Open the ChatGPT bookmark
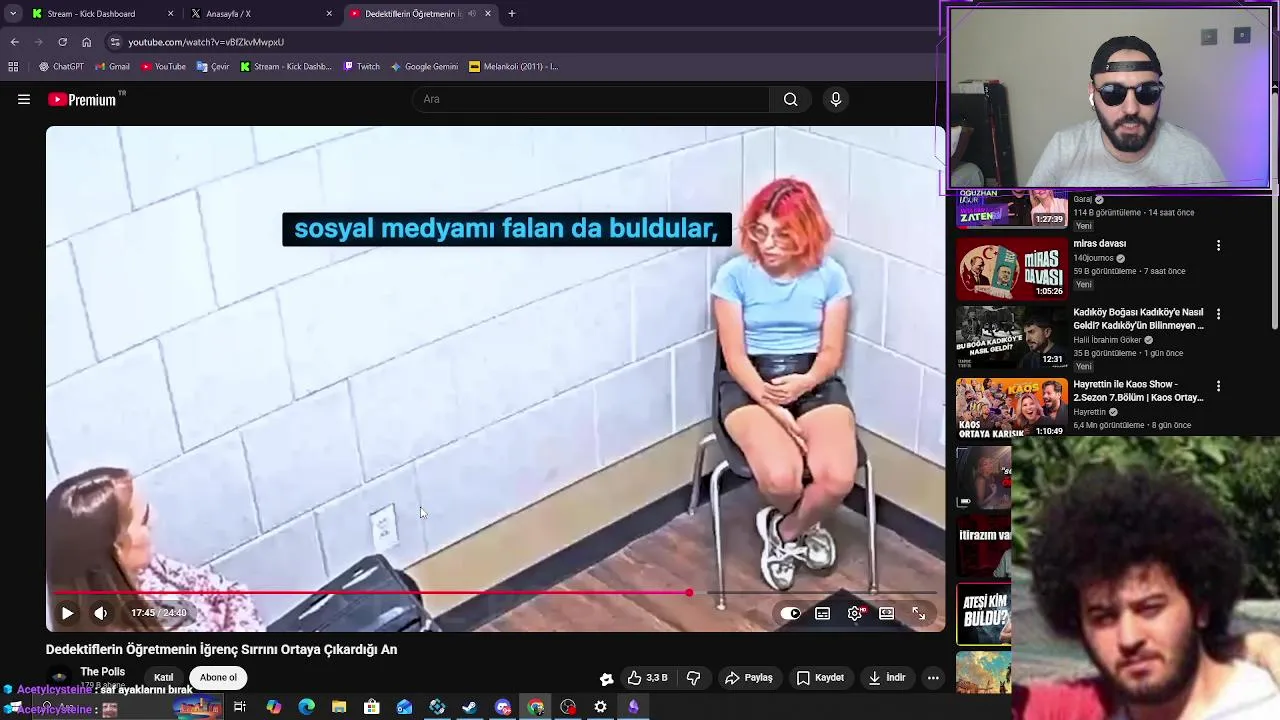 click(62, 67)
